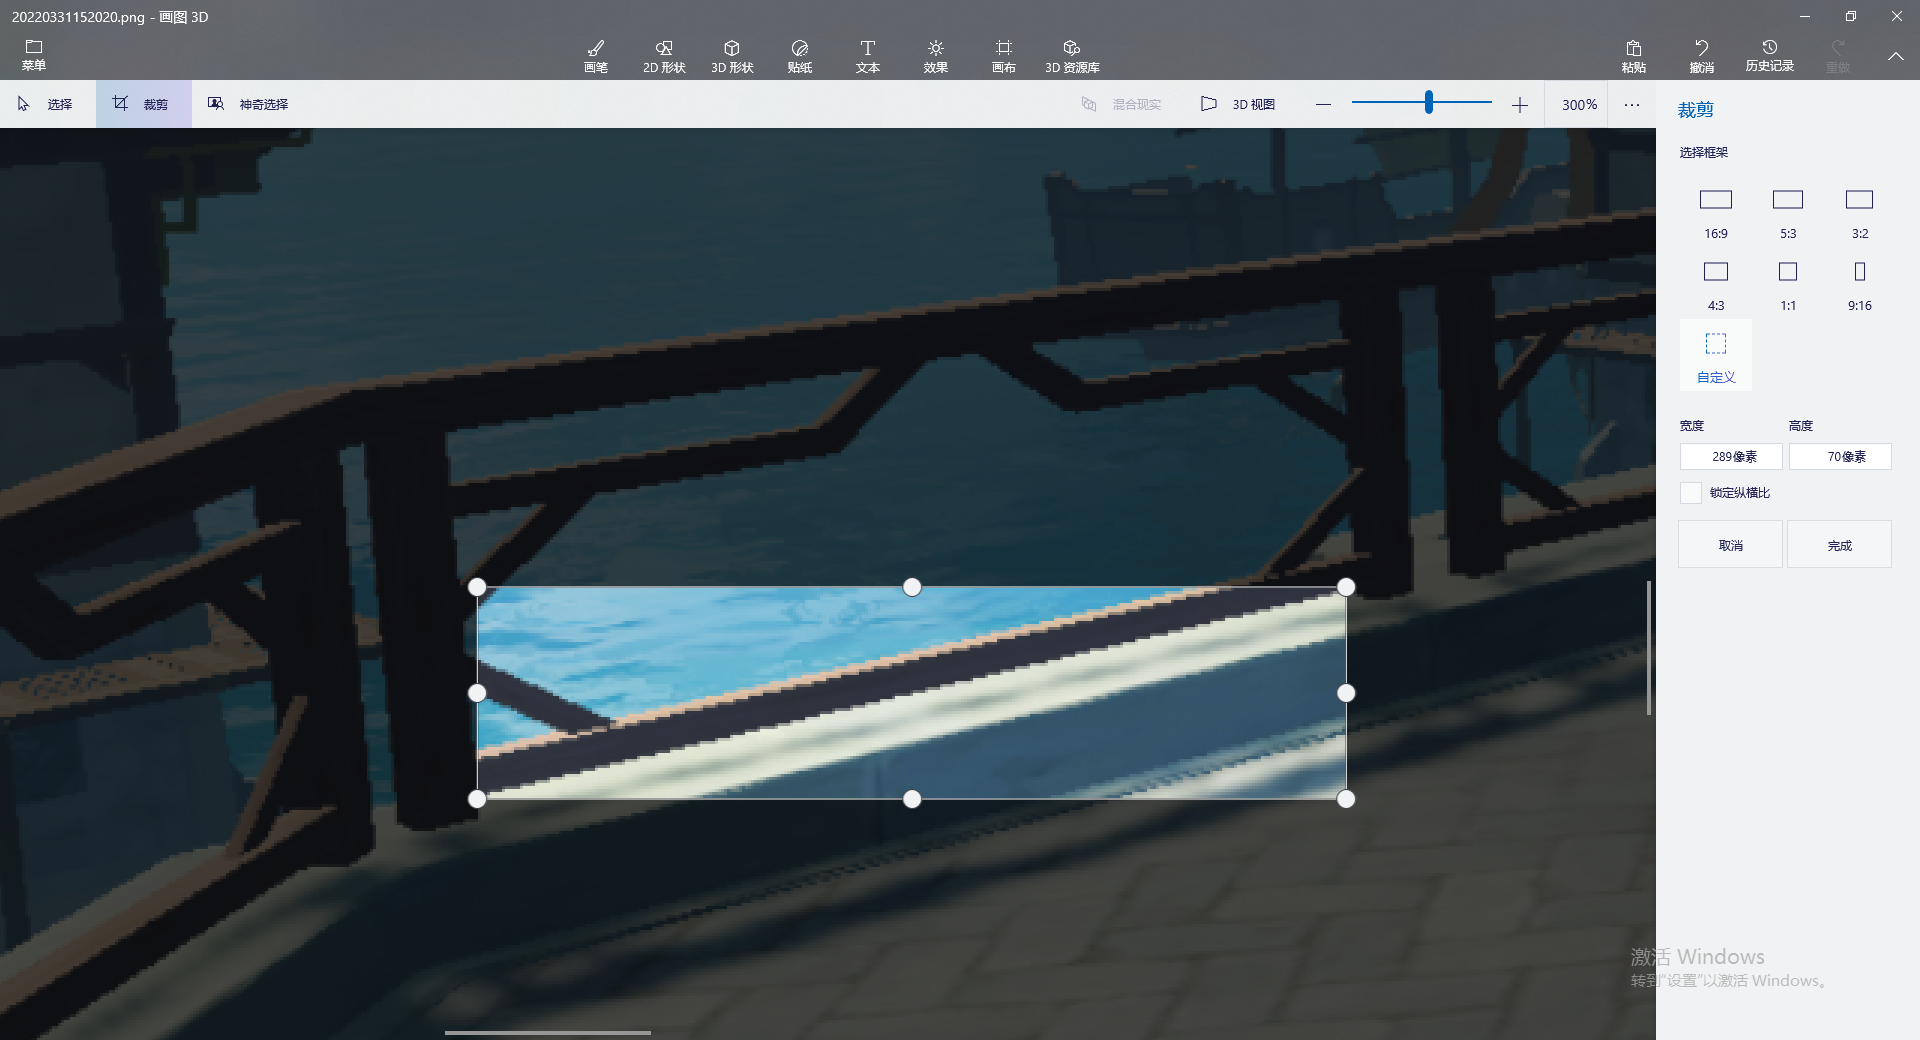Choose the 9:16 portrait crop frame
This screenshot has height=1040, width=1920.
click(x=1860, y=286)
